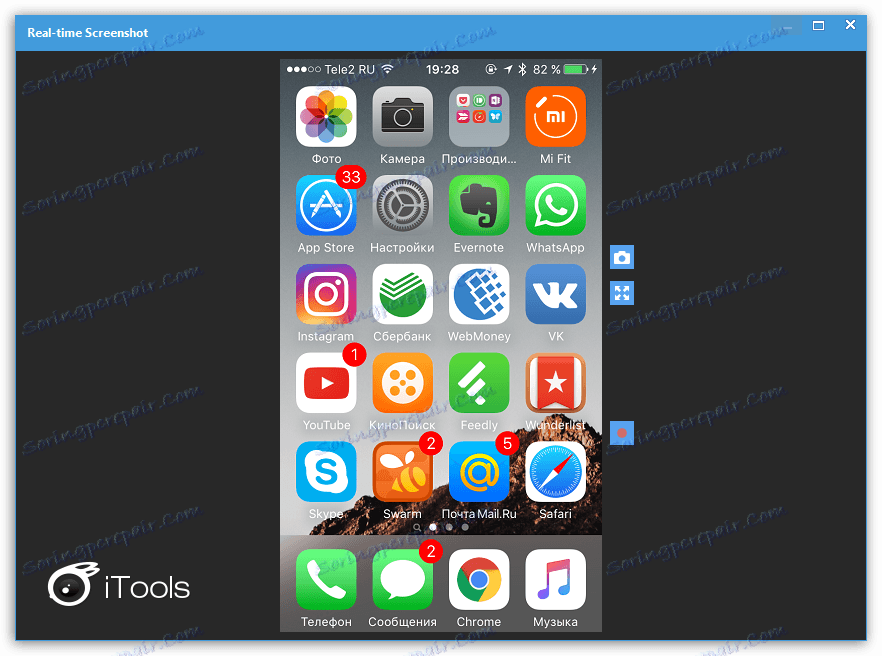This screenshot has height=656, width=882.
Task: Open the КиноПоиск app icon
Action: click(x=403, y=383)
